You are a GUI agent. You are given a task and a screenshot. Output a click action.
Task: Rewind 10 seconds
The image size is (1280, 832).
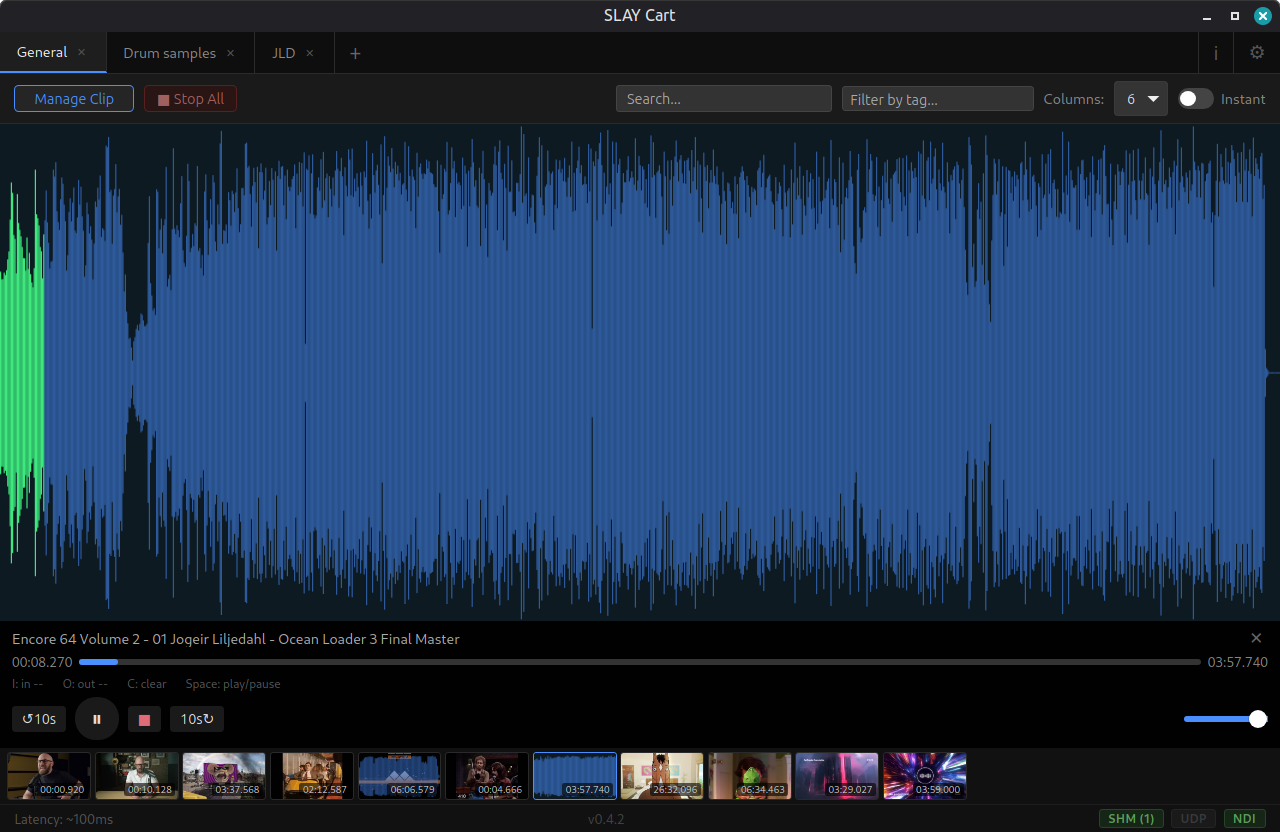pyautogui.click(x=39, y=719)
